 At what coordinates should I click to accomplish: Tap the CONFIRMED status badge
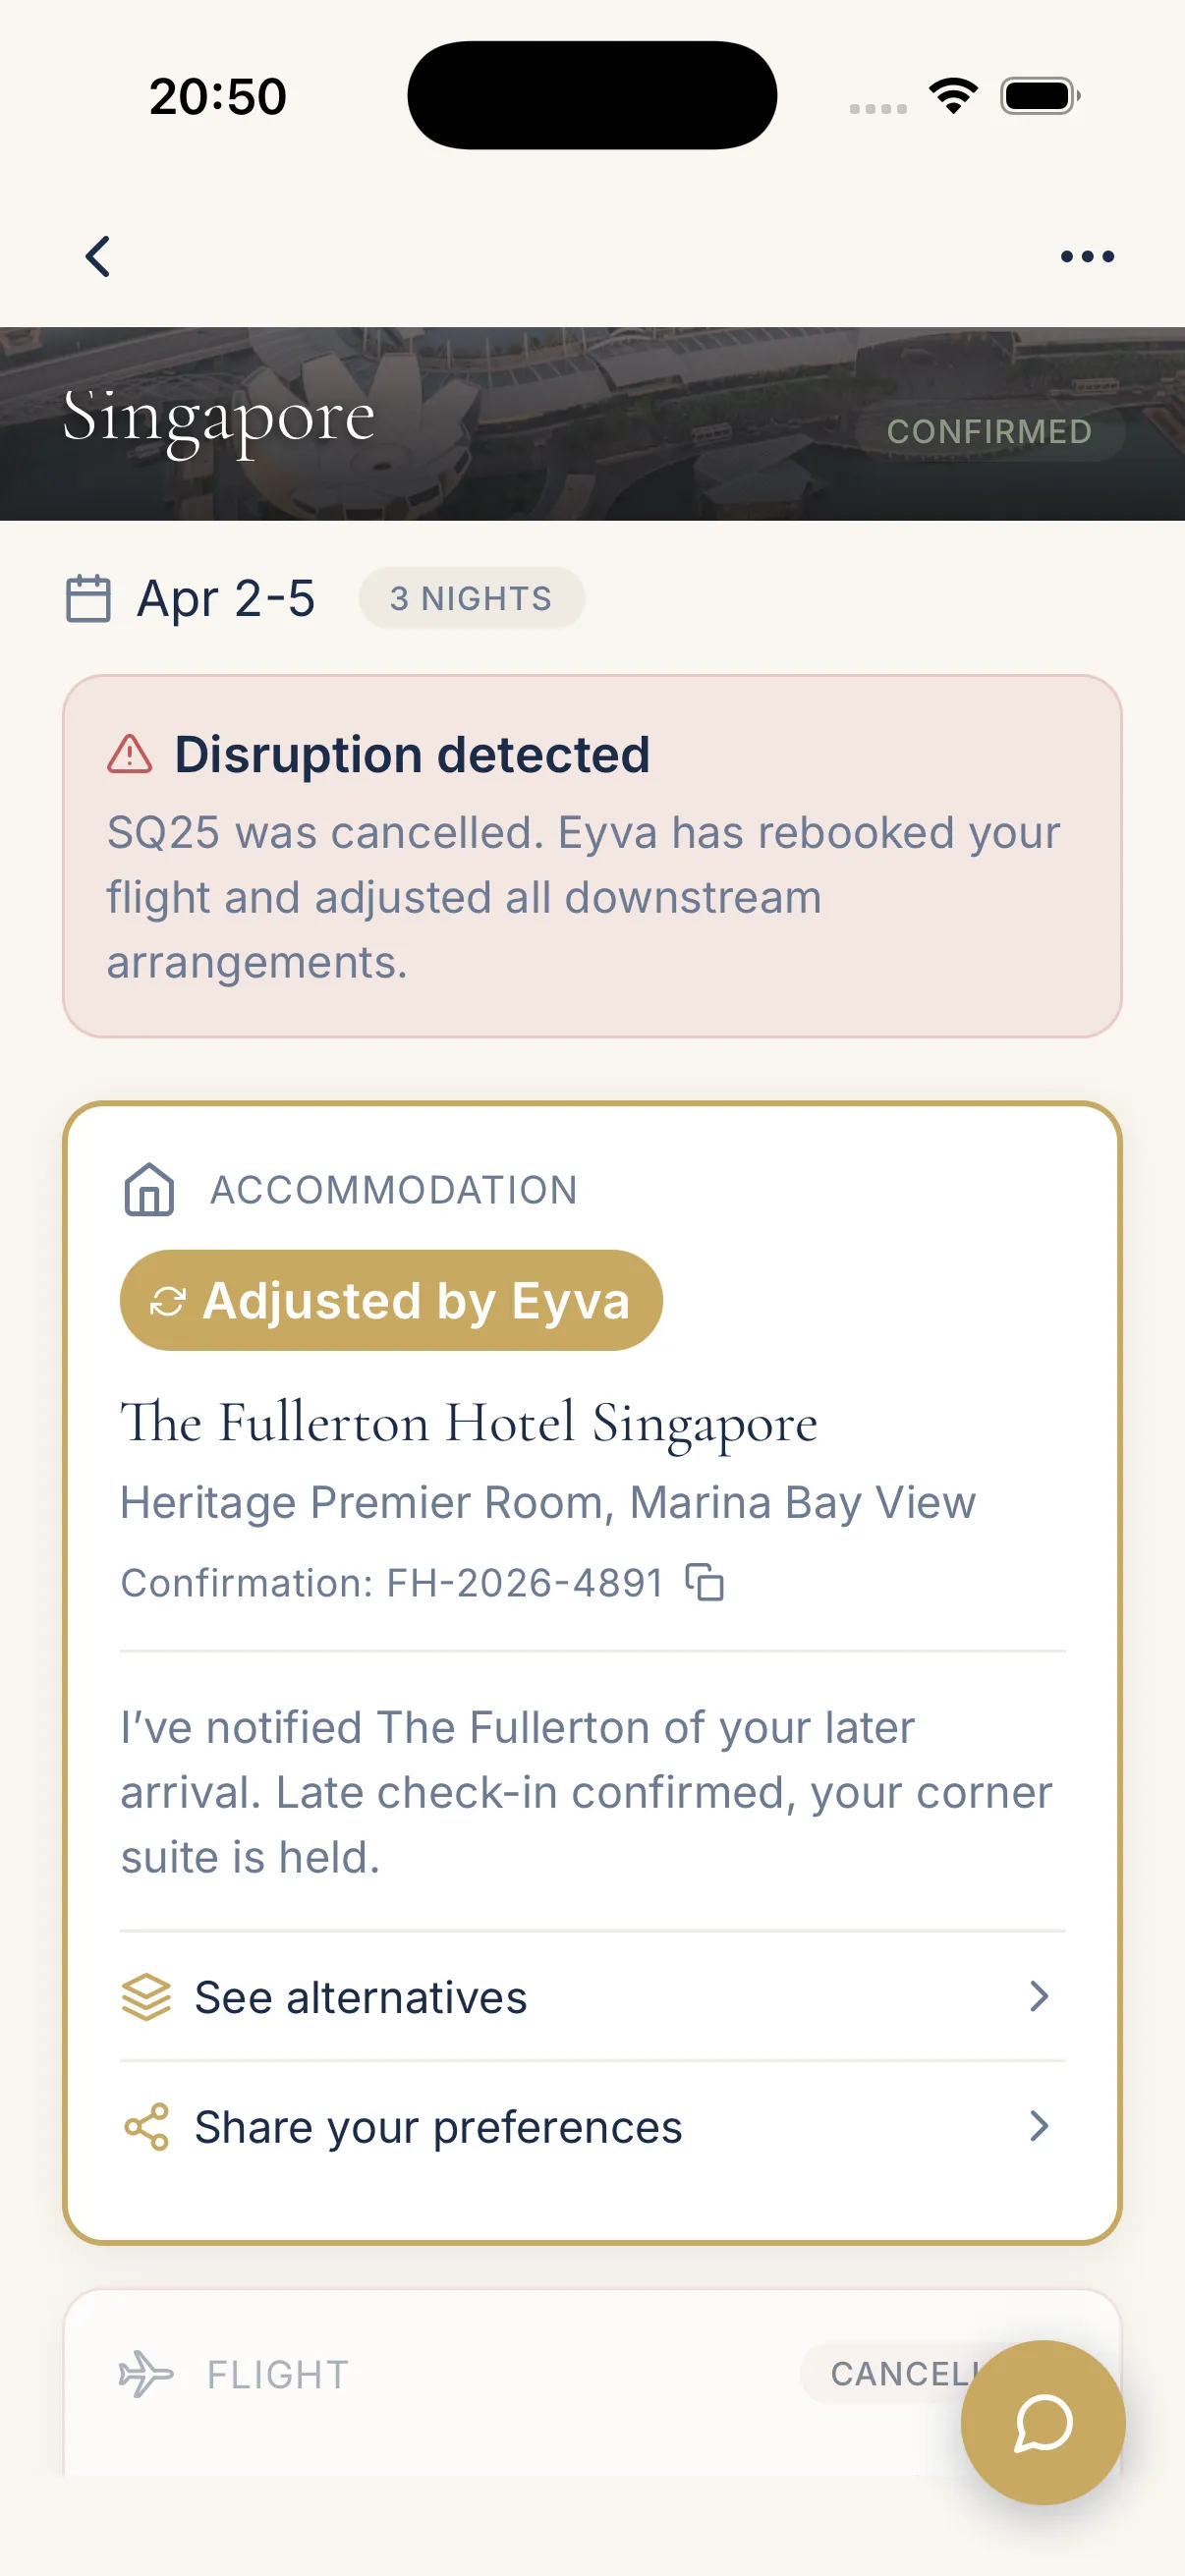989,431
